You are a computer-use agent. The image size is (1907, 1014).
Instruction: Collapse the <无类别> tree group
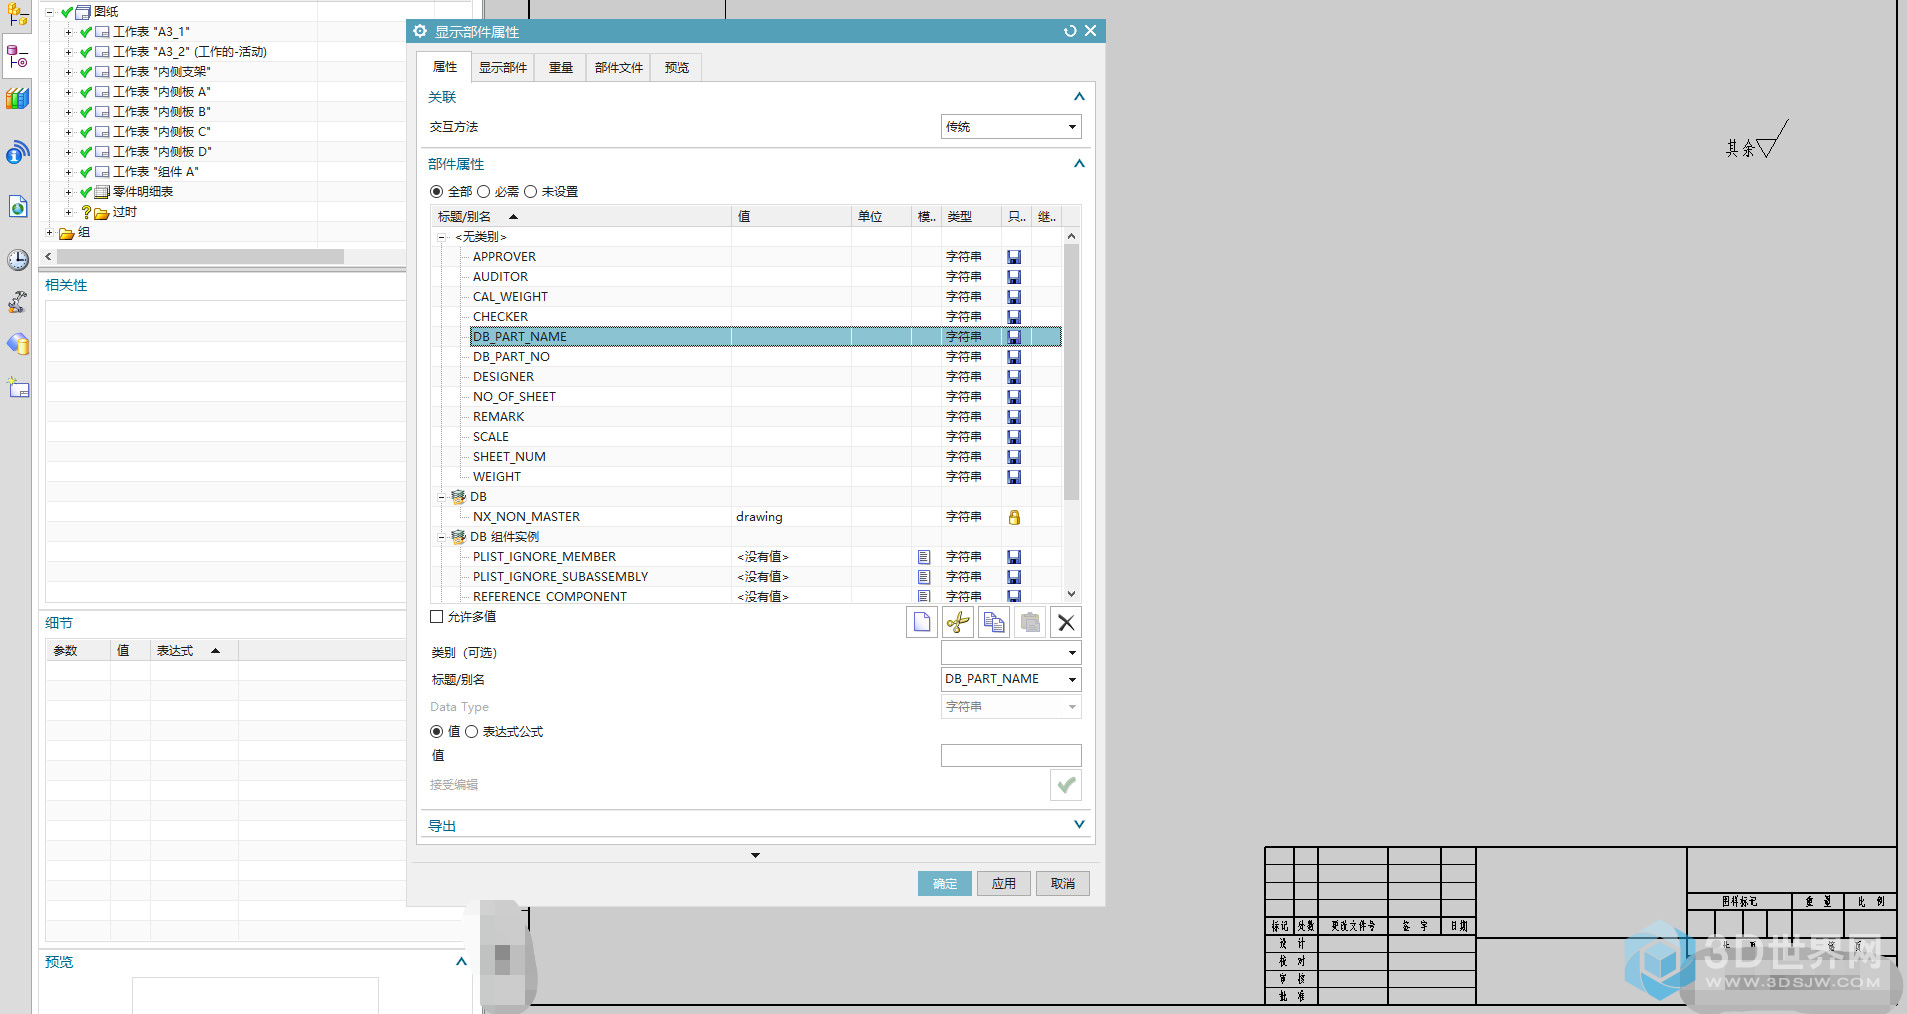pos(441,237)
